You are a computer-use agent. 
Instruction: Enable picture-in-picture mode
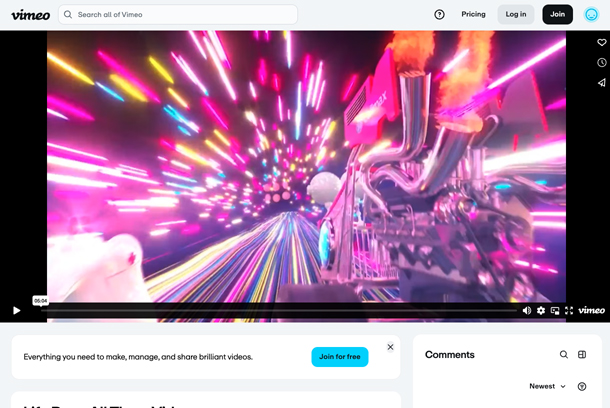click(555, 310)
